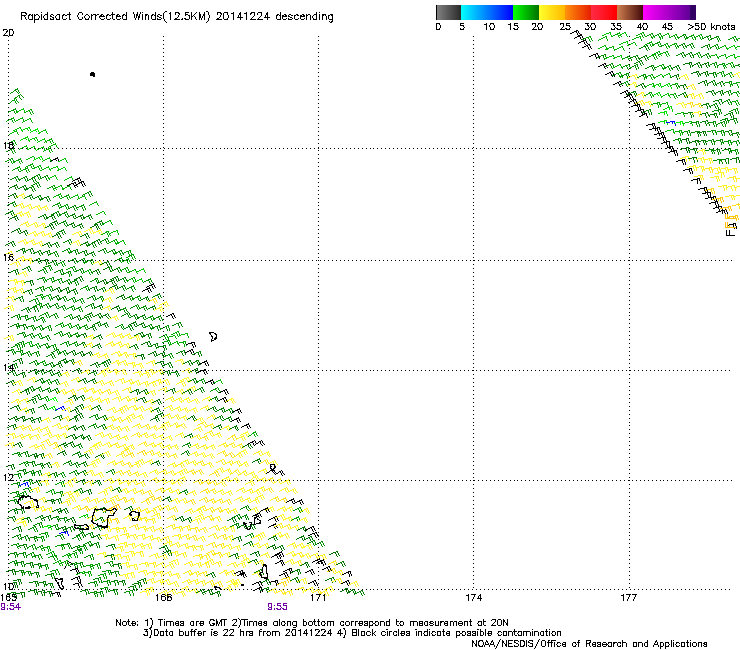Pick the red 30-35 knot color segment
Screen dimensions: 740x650
pyautogui.click(x=604, y=12)
